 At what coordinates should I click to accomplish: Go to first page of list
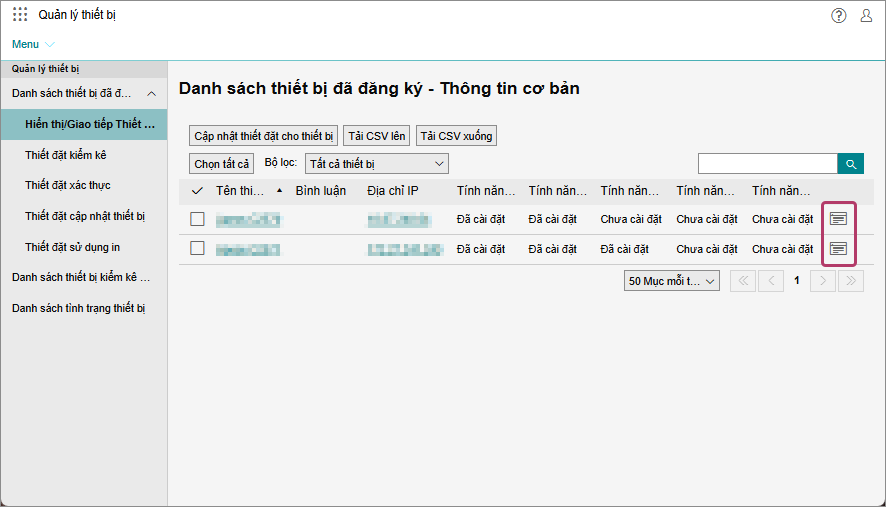pyautogui.click(x=743, y=281)
